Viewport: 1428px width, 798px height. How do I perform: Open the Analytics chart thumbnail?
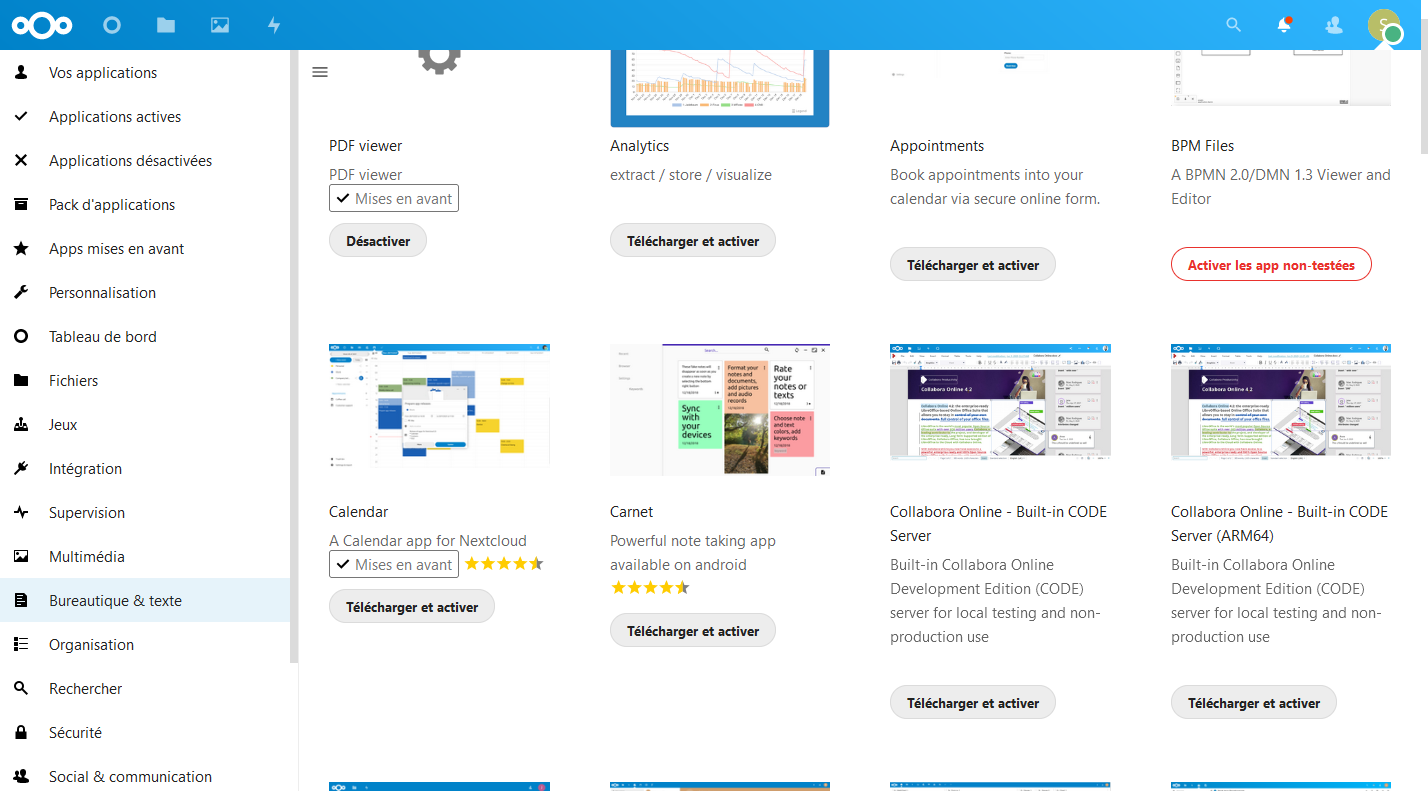tap(720, 89)
